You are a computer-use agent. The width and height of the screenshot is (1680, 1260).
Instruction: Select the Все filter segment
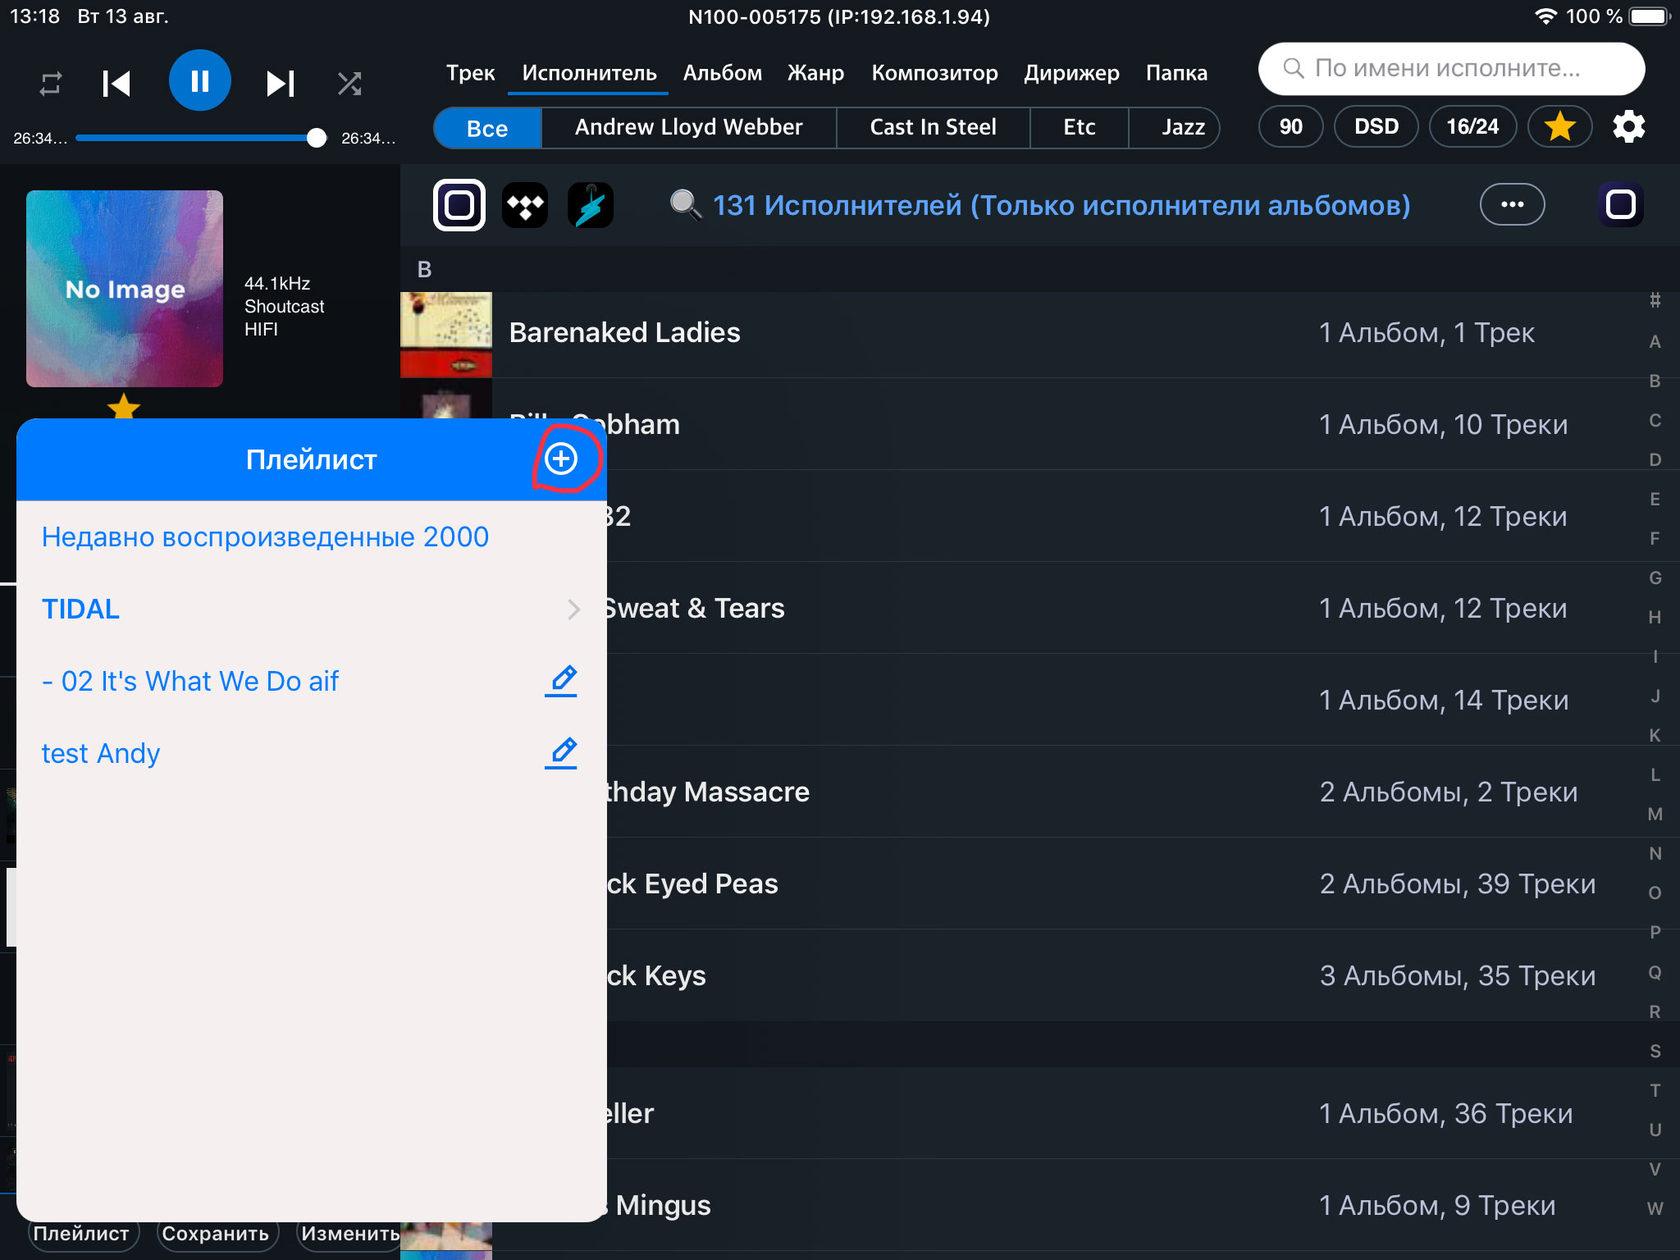point(487,128)
